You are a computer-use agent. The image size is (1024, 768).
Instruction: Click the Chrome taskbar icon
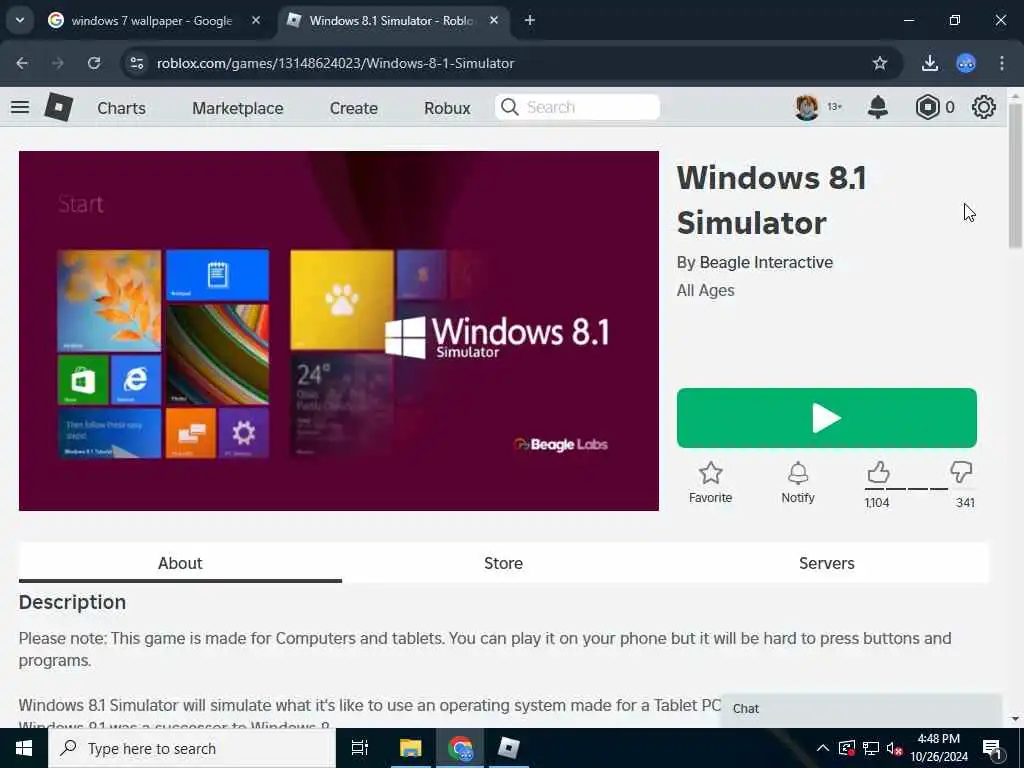point(460,748)
